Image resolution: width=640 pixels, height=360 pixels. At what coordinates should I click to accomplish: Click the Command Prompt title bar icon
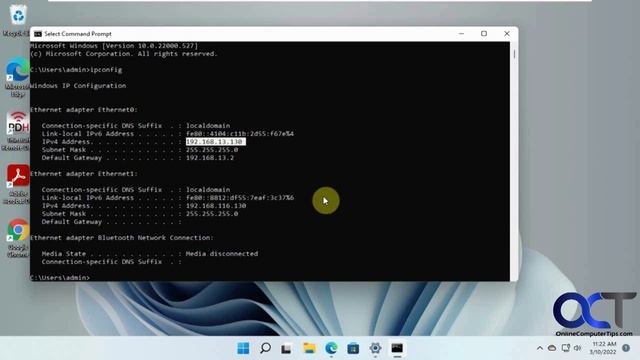point(38,34)
